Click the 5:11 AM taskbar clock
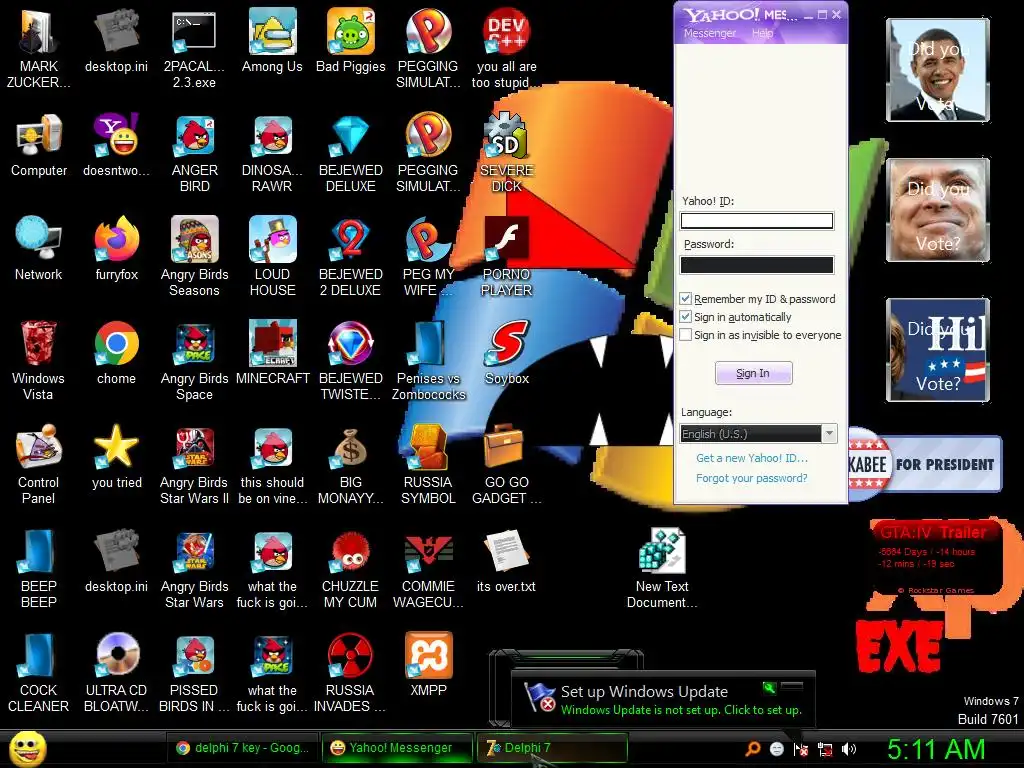The height and width of the screenshot is (768, 1024). (936, 749)
